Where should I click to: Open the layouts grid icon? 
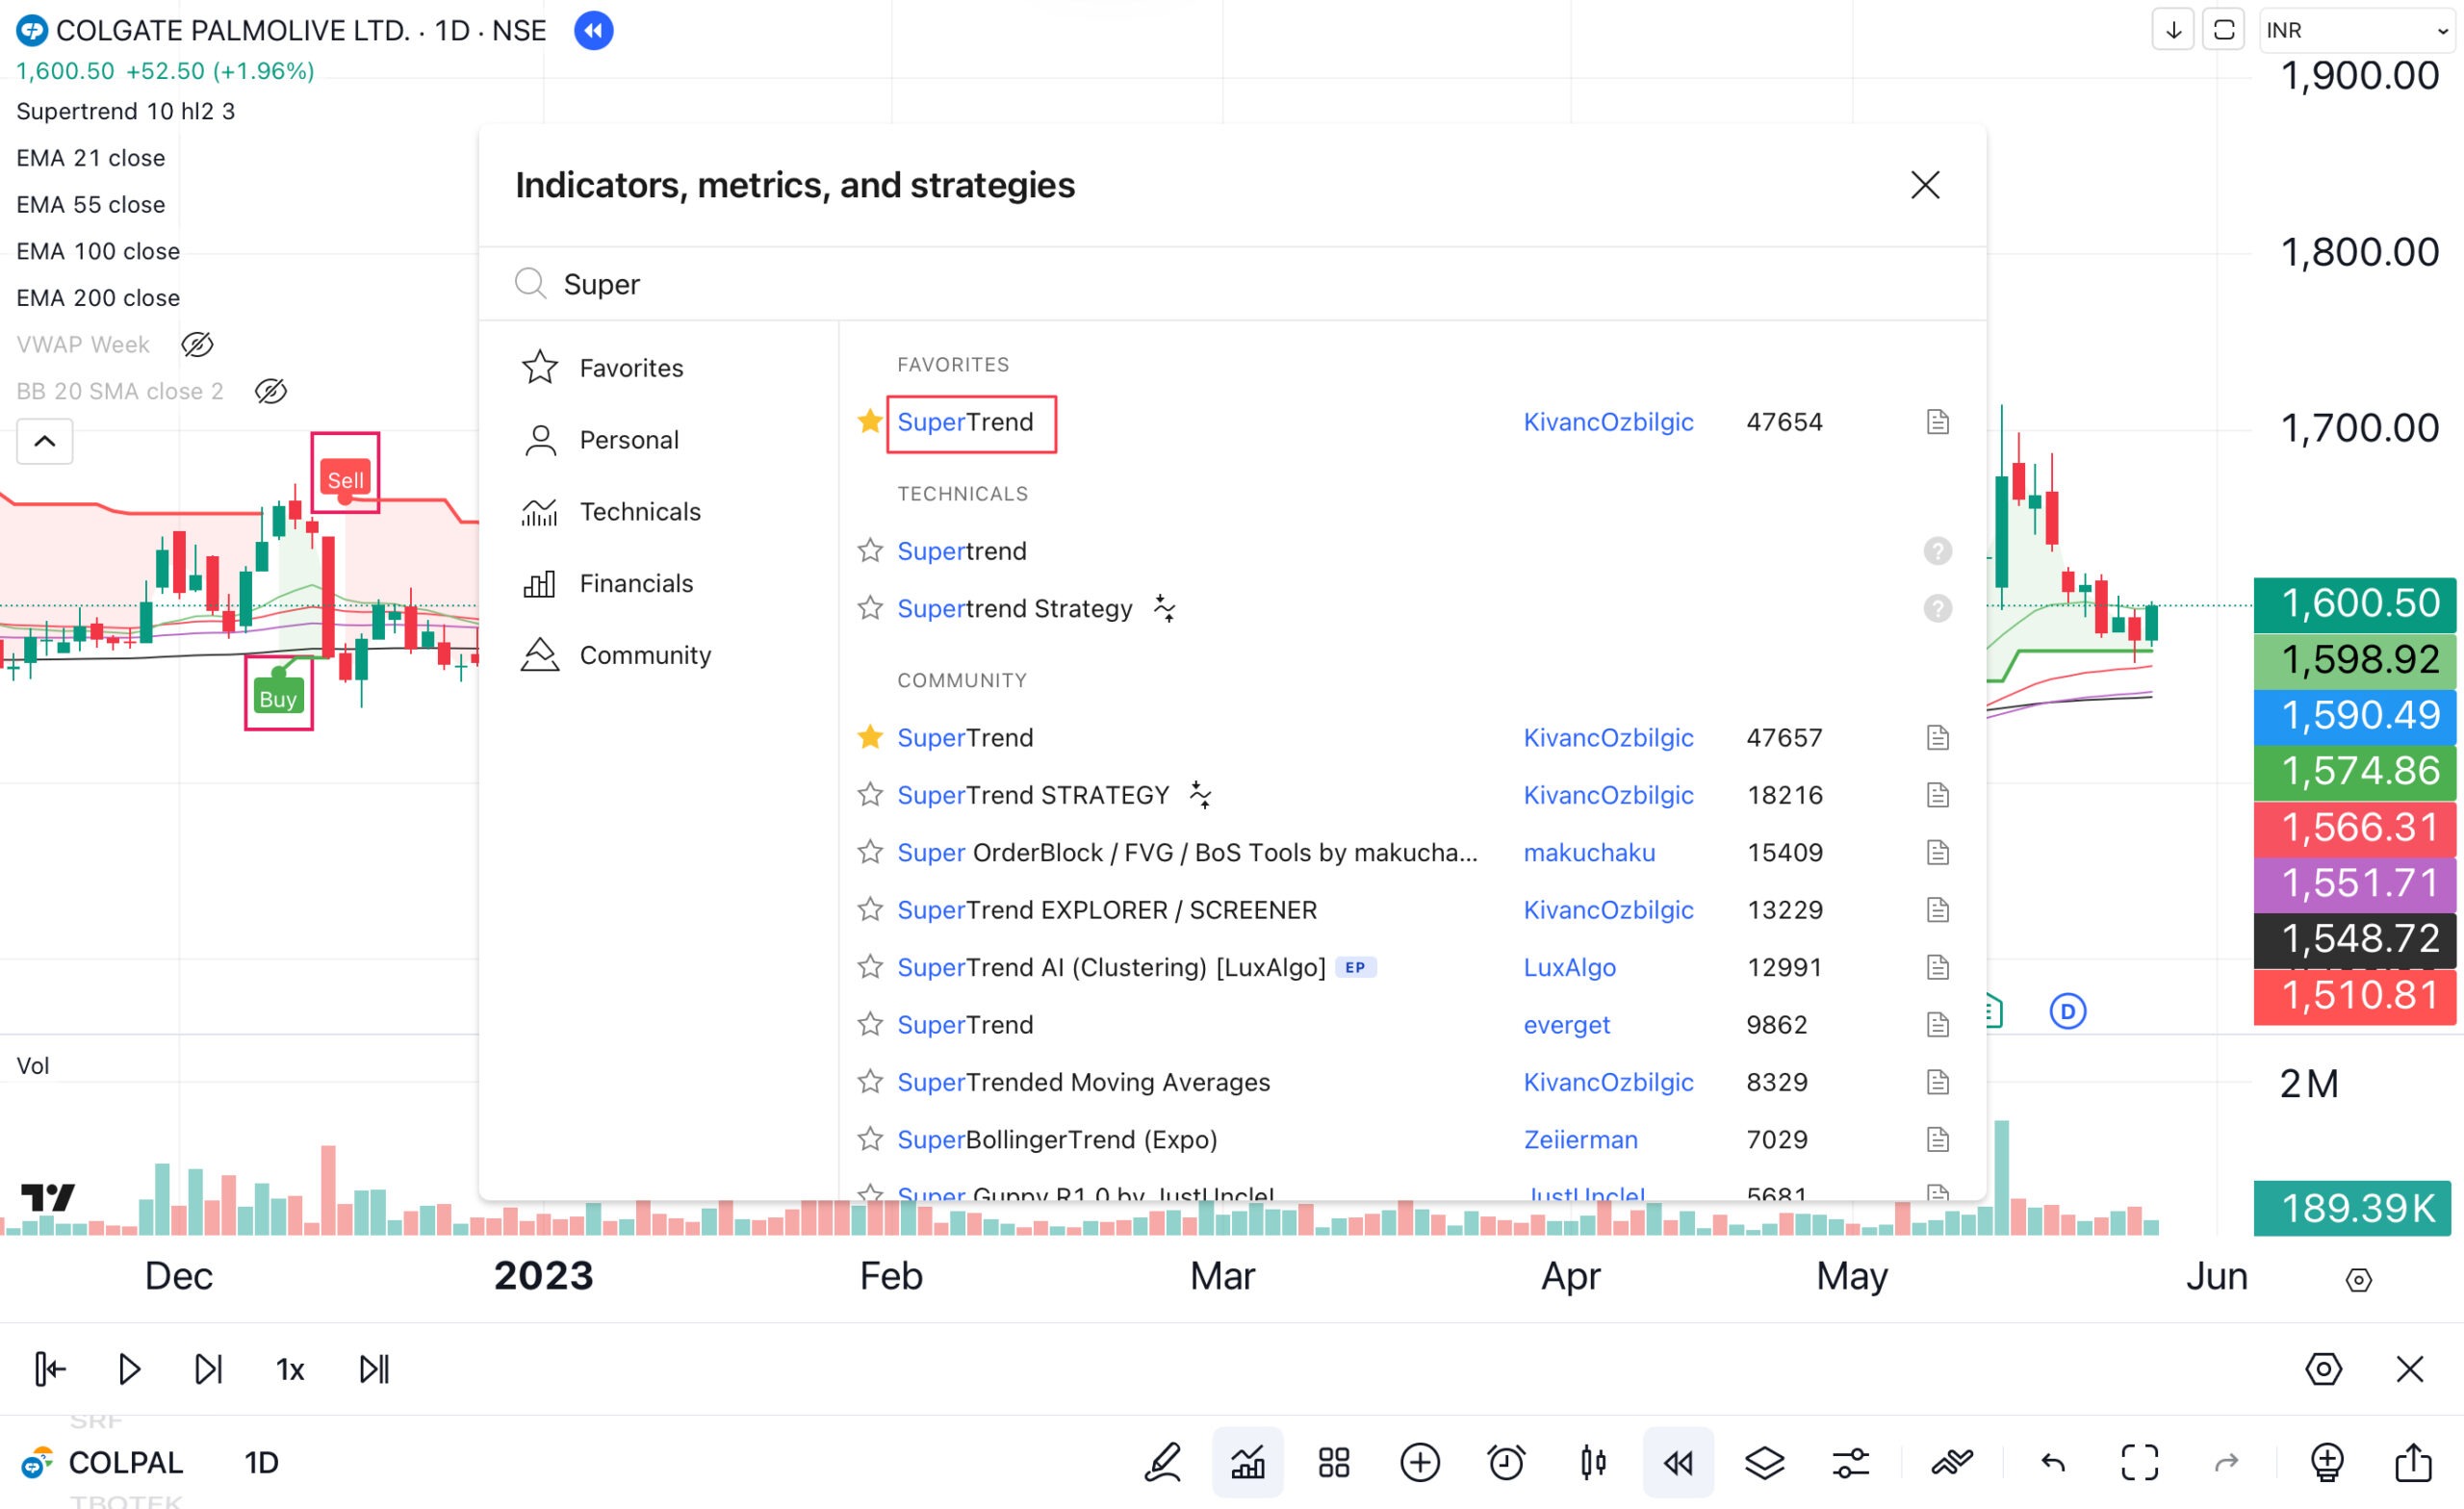[x=1333, y=1462]
